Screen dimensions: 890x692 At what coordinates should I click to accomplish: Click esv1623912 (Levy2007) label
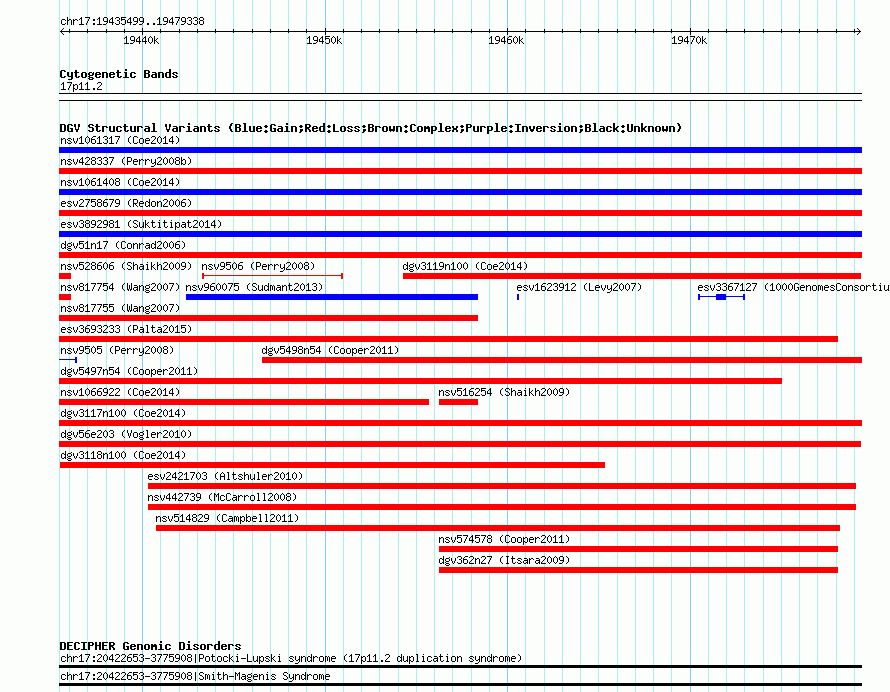pos(579,287)
